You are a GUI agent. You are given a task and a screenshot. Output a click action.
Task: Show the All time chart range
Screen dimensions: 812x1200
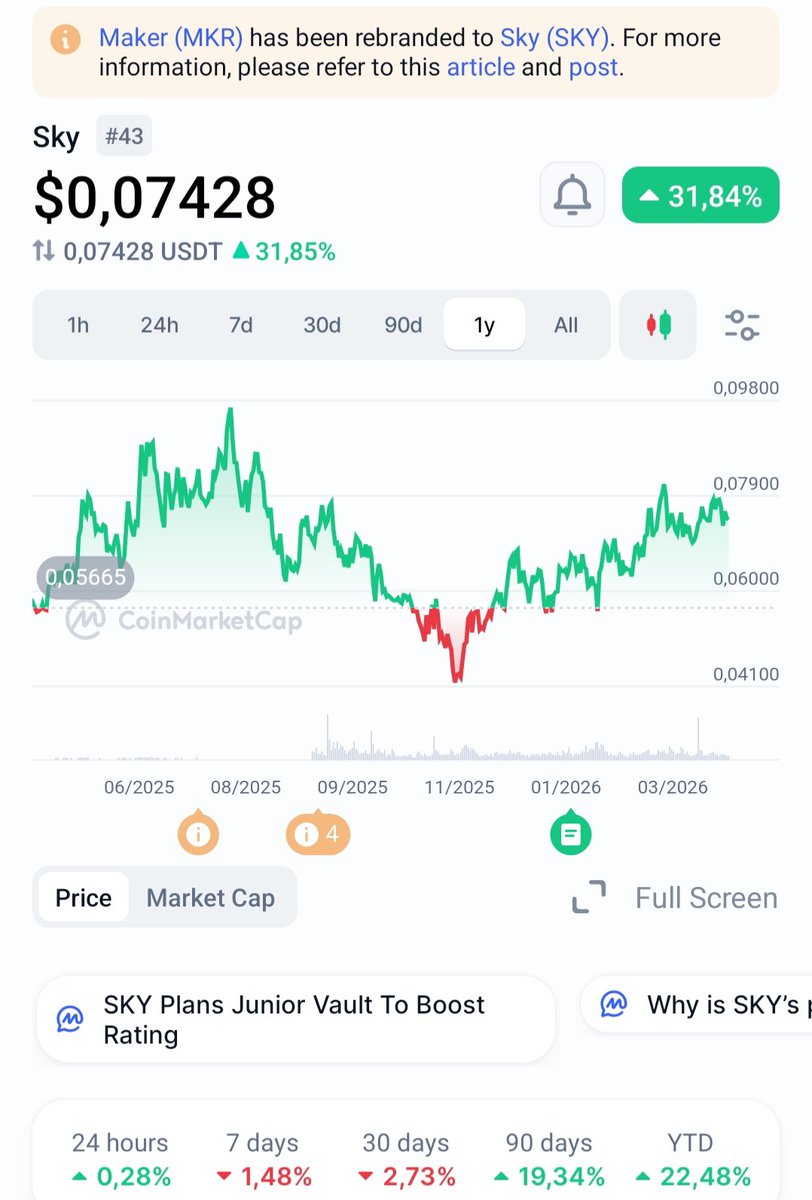tap(566, 325)
